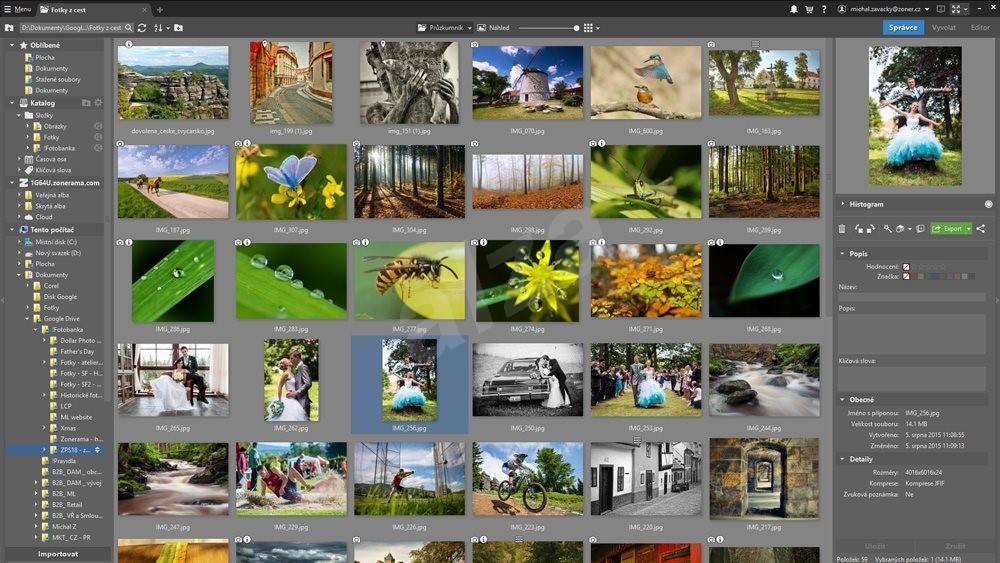
Task: Select Místní disk (C:)
Action: tap(55, 242)
